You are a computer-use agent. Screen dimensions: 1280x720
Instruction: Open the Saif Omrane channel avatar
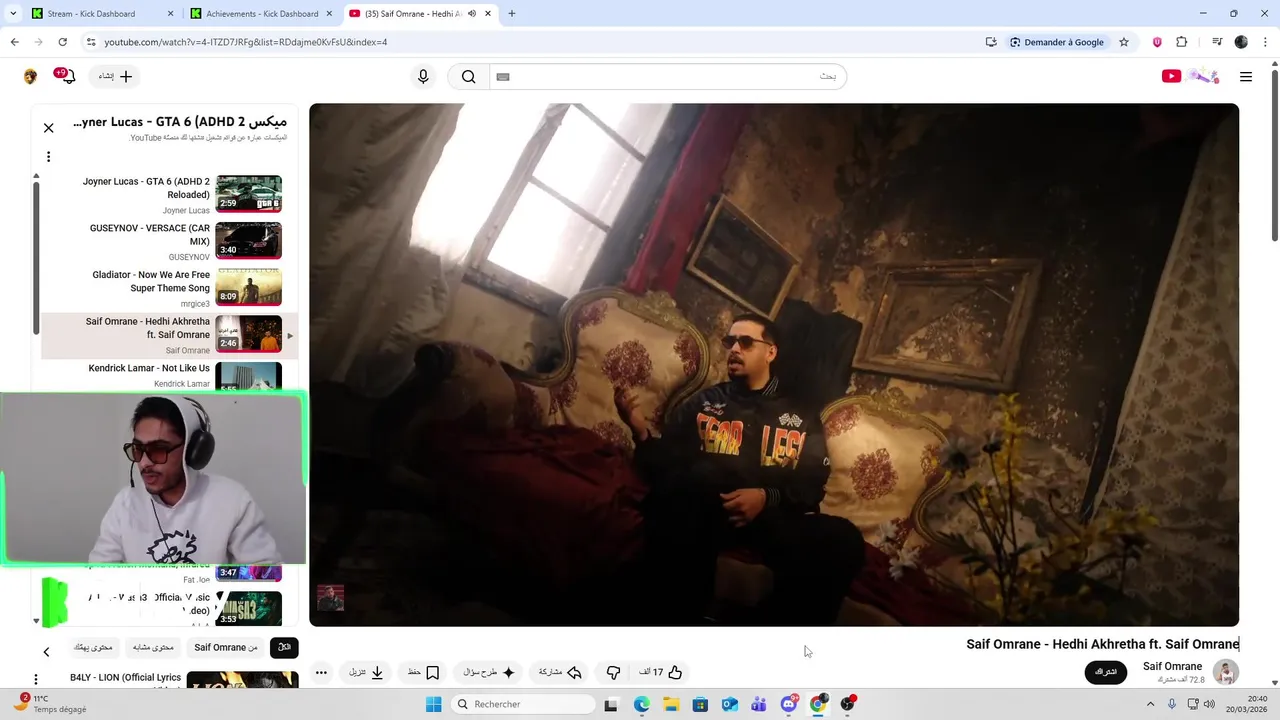click(x=1226, y=672)
